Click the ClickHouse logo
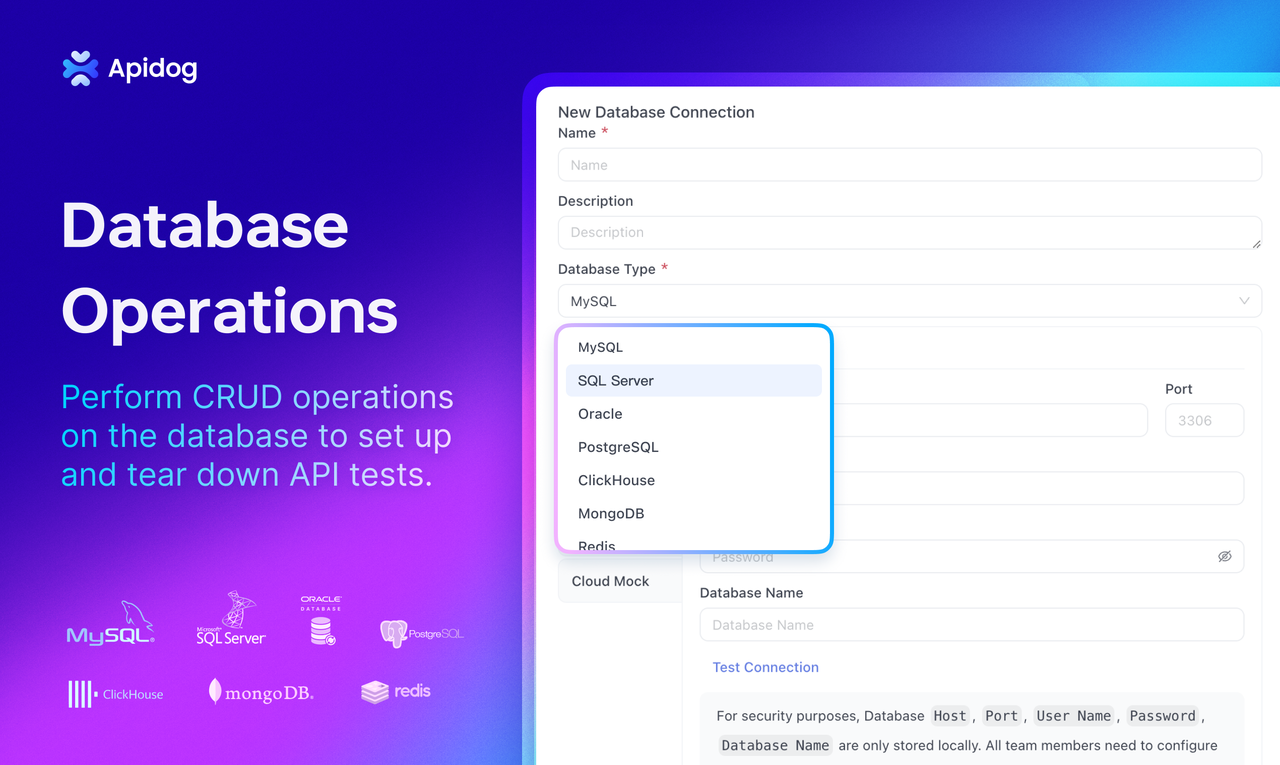Image resolution: width=1280 pixels, height=765 pixels. pos(115,694)
